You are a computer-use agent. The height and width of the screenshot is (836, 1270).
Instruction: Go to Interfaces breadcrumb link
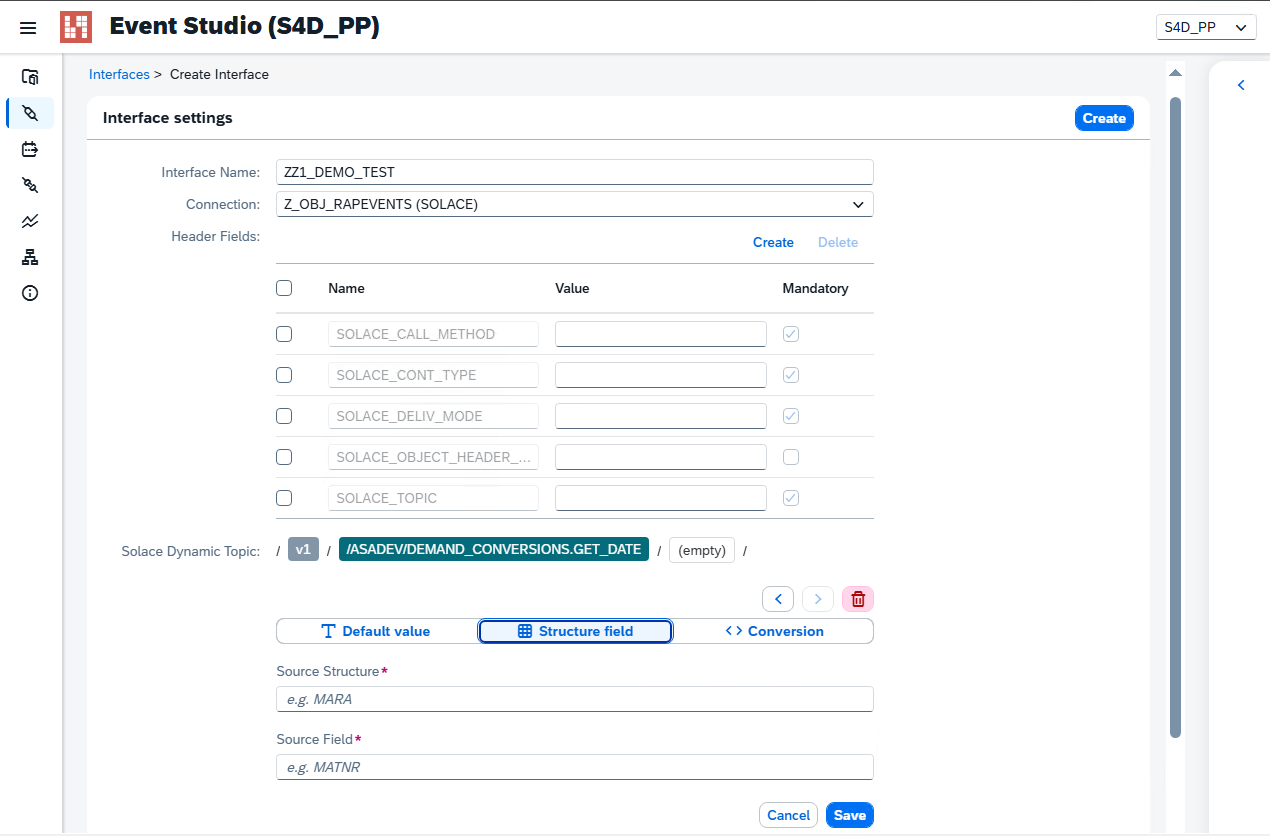(119, 74)
